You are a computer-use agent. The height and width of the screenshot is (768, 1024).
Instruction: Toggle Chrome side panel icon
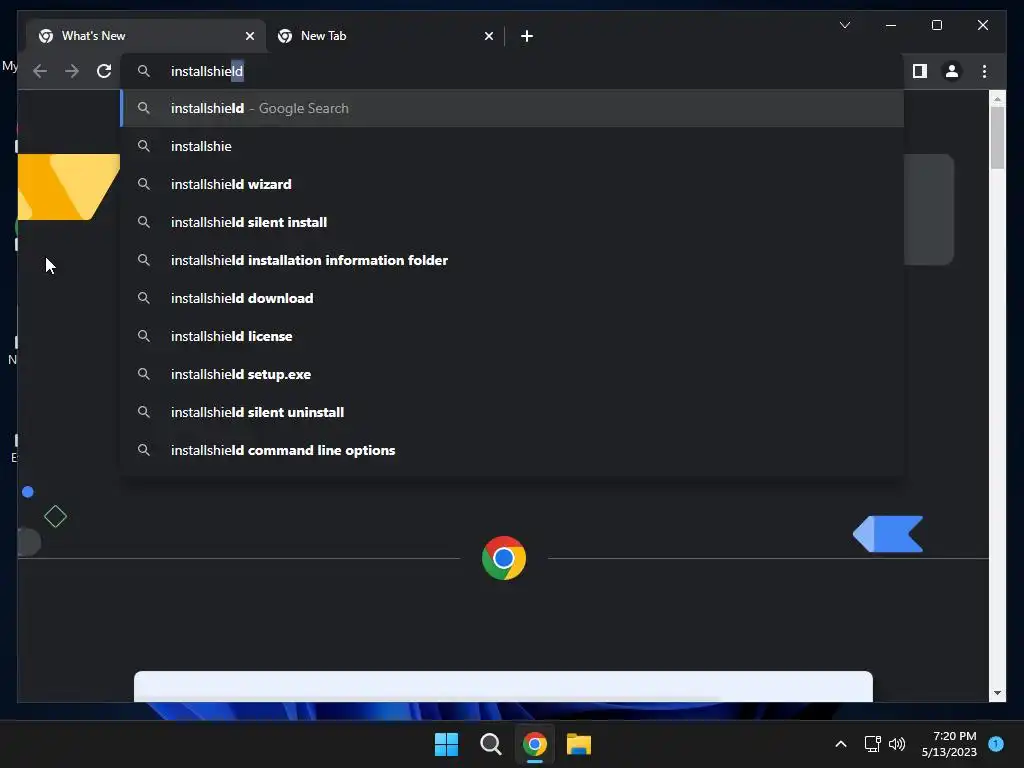[920, 71]
